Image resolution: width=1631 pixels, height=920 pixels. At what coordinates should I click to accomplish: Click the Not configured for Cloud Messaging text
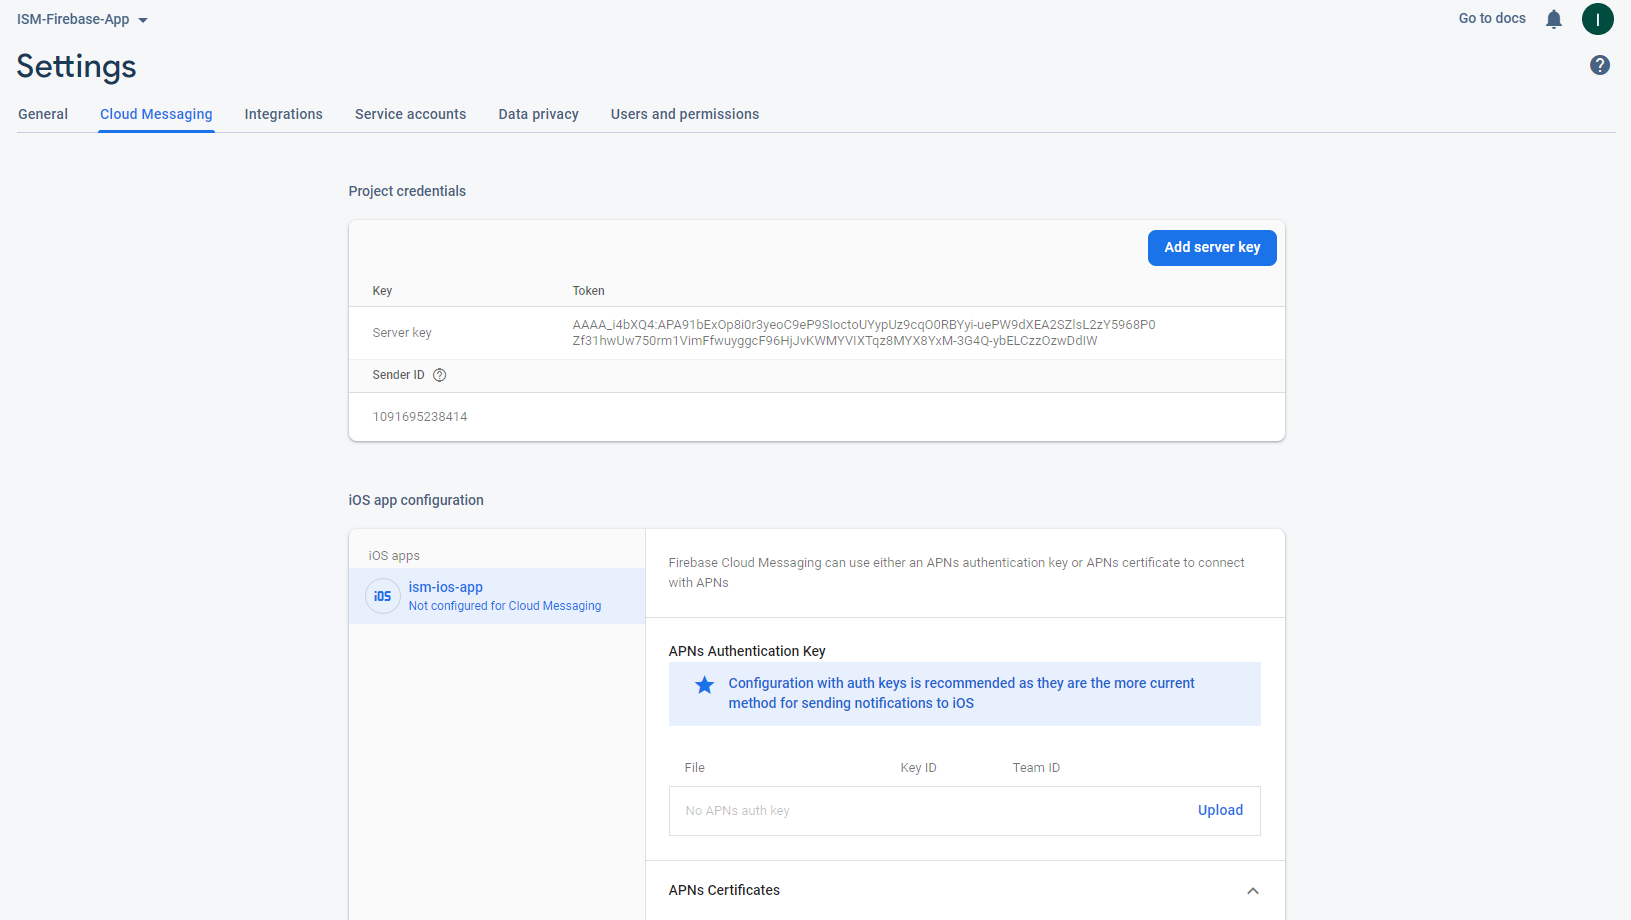coord(505,606)
